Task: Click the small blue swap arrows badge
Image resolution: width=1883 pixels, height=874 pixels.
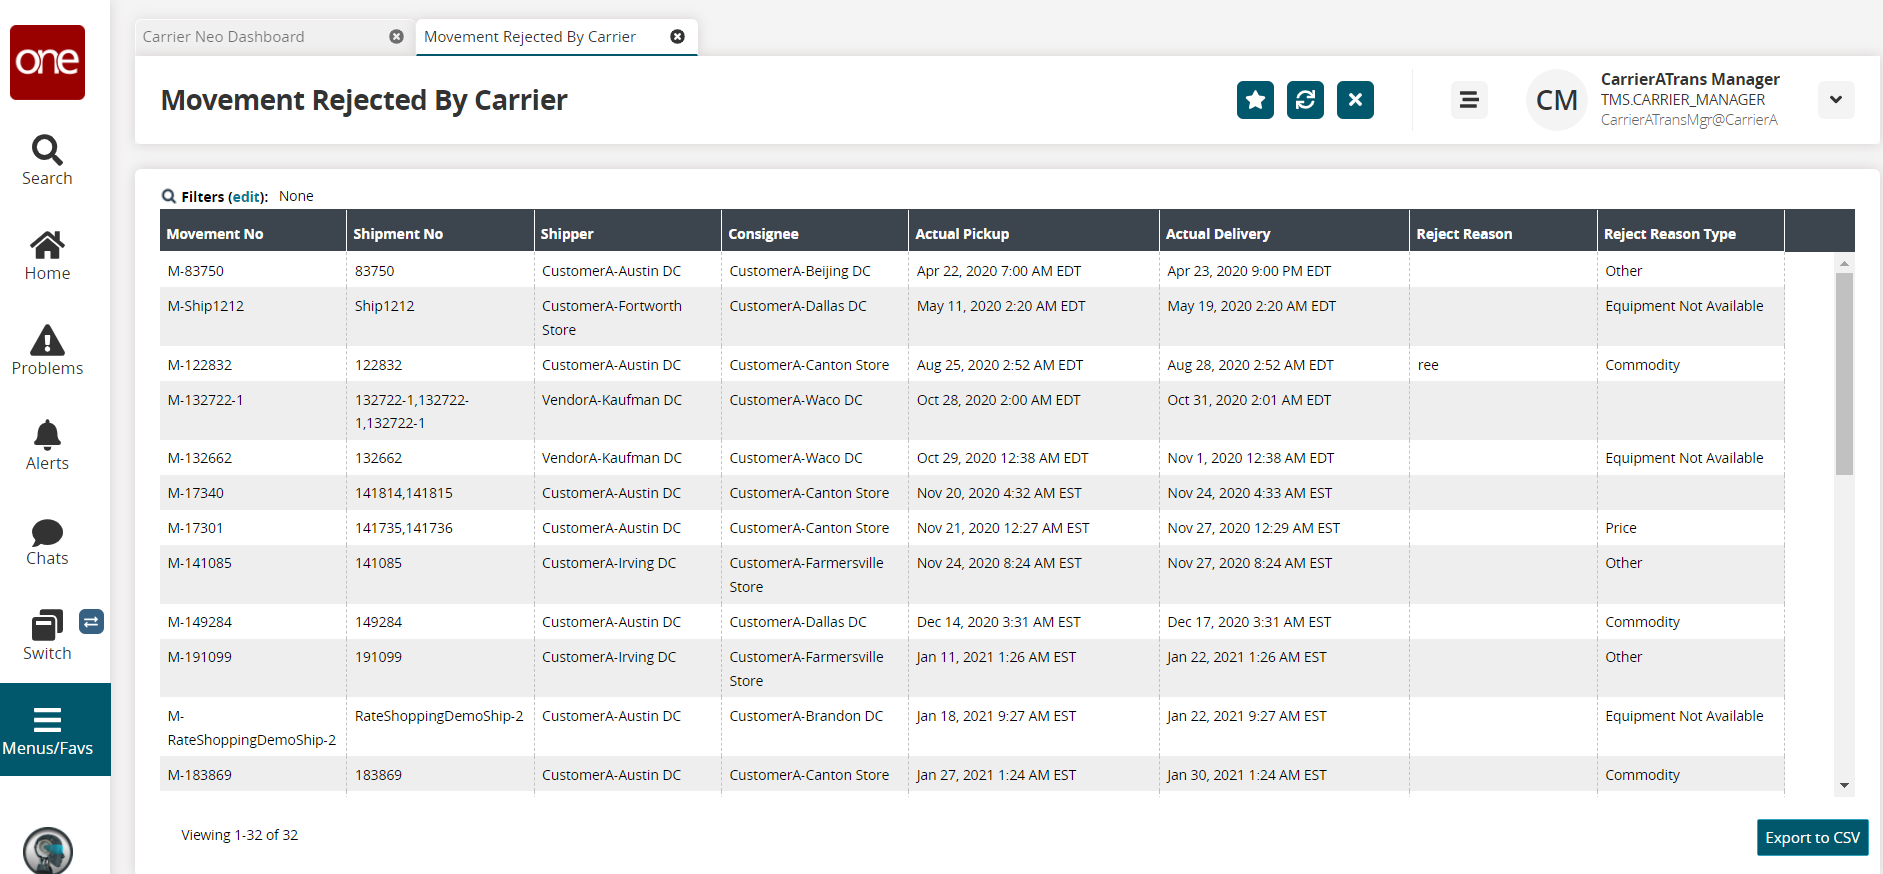Action: click(x=91, y=622)
